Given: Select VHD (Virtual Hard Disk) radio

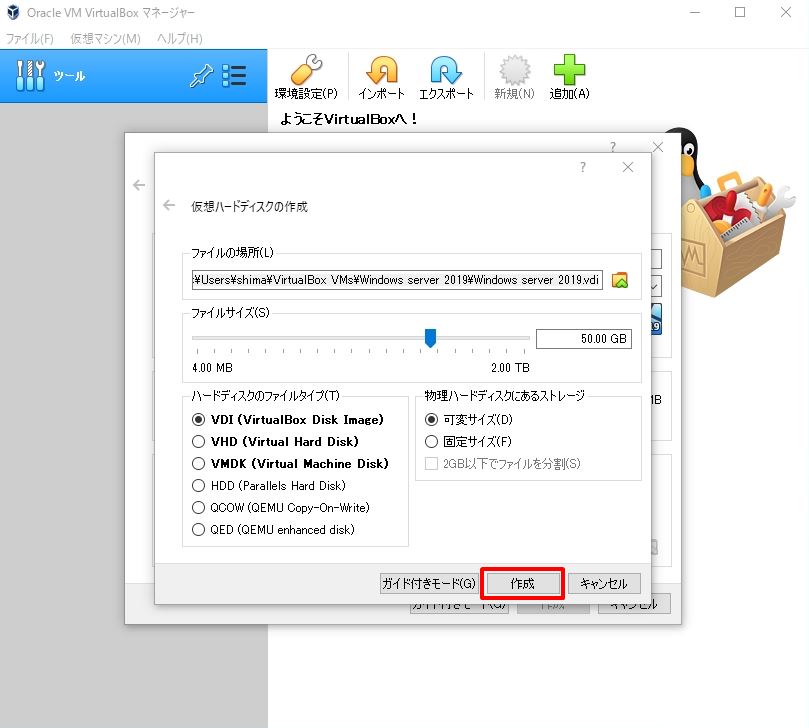Looking at the screenshot, I should pyautogui.click(x=198, y=442).
